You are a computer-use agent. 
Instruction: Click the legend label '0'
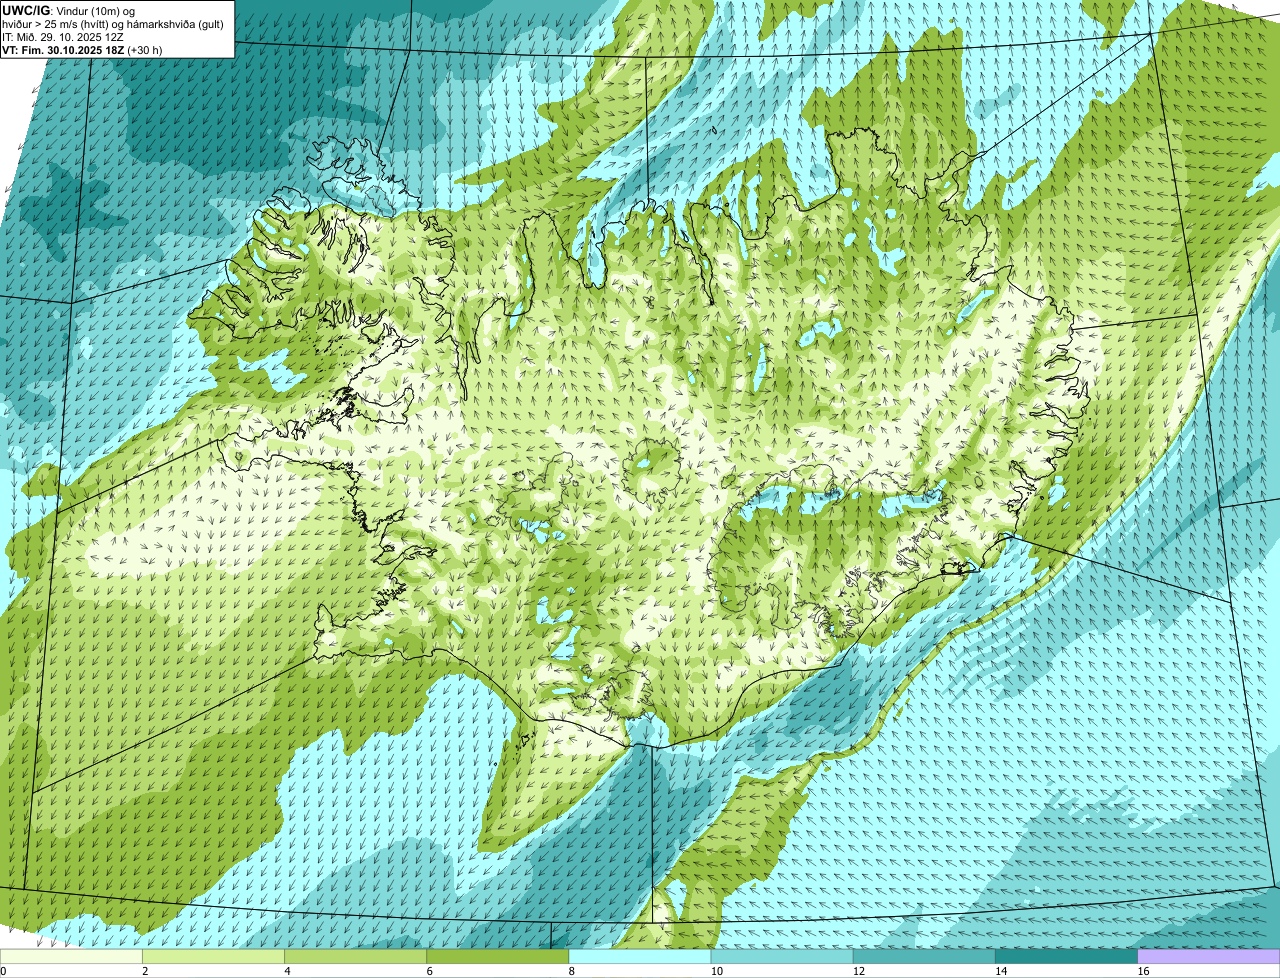3,971
